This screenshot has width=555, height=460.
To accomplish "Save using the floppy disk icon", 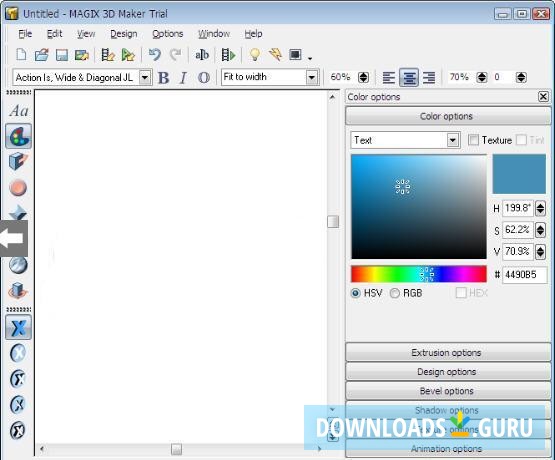I will point(62,55).
